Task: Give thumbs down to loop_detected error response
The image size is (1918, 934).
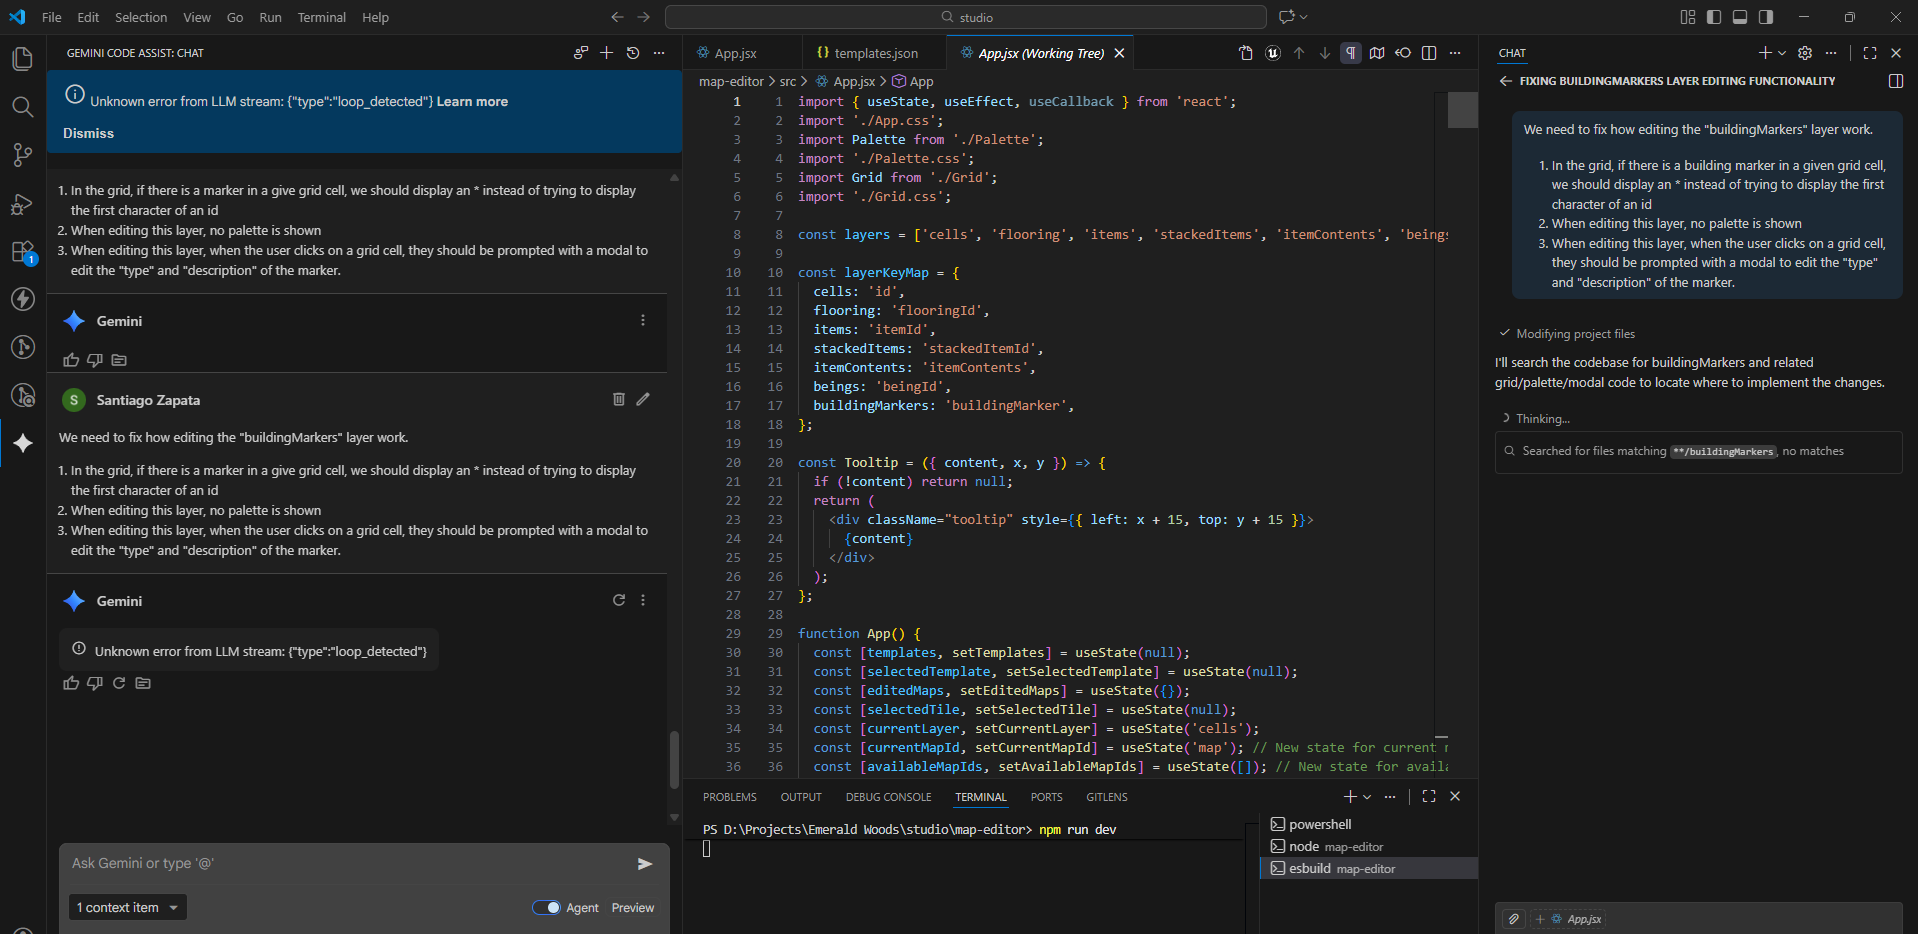Action: (x=95, y=683)
